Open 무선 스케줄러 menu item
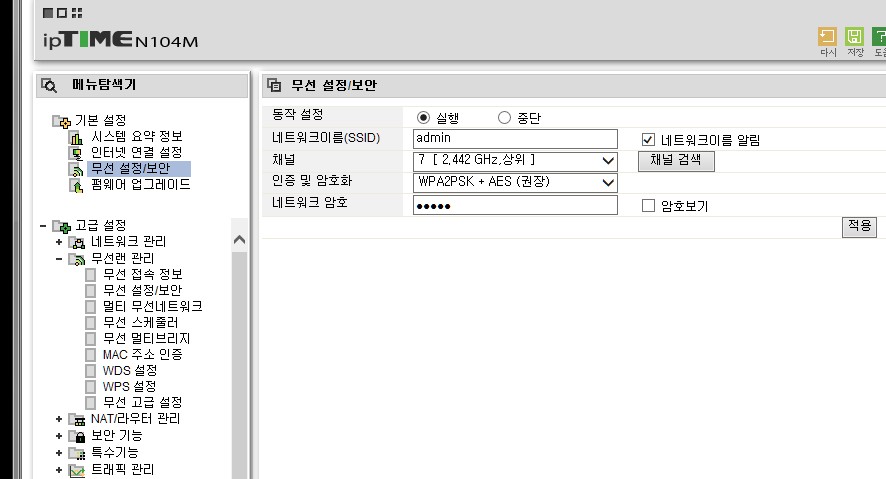 141,323
